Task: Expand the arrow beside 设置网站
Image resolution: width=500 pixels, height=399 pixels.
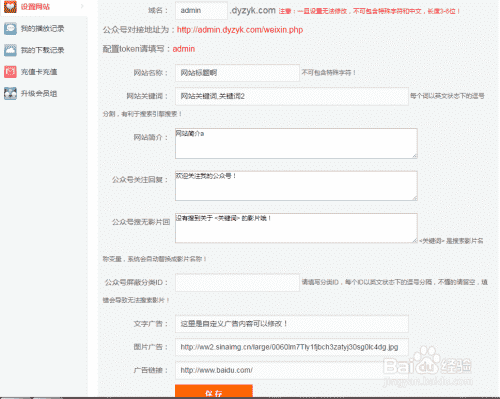Action: [x=82, y=6]
